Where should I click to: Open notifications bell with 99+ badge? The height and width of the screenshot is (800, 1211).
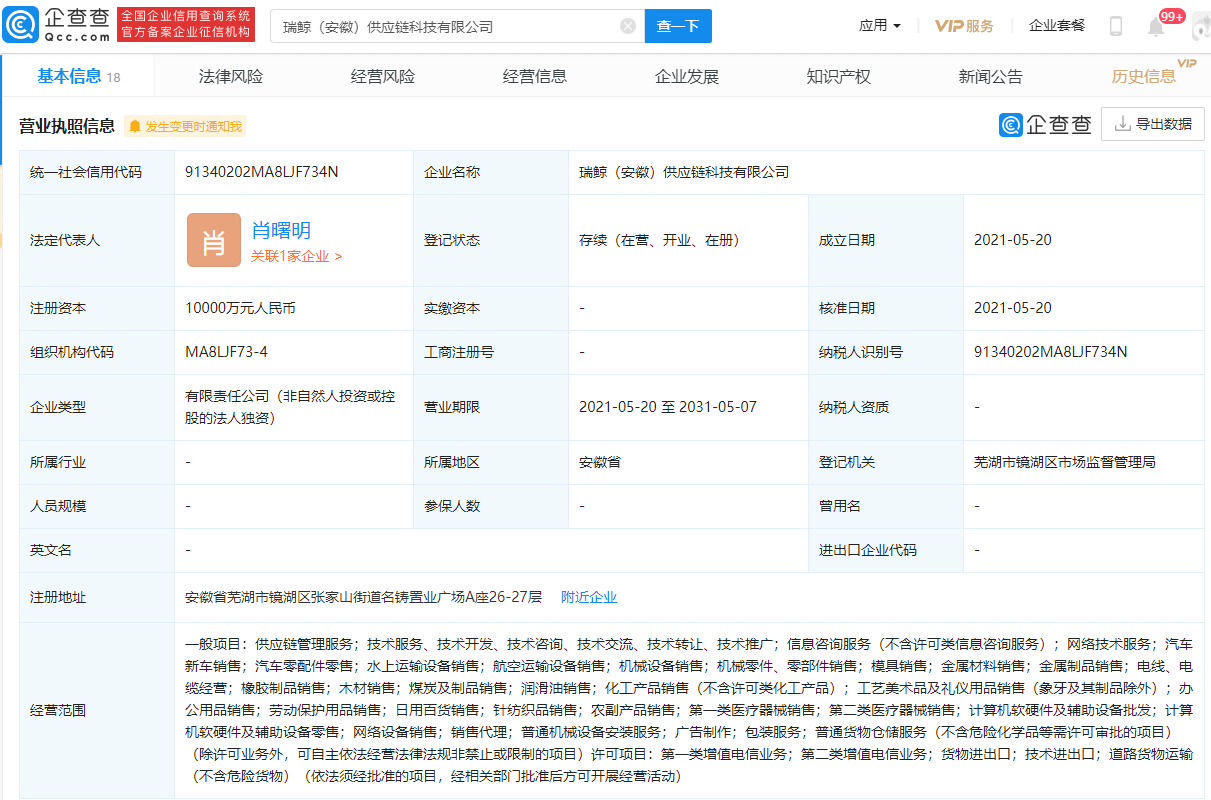point(1156,27)
